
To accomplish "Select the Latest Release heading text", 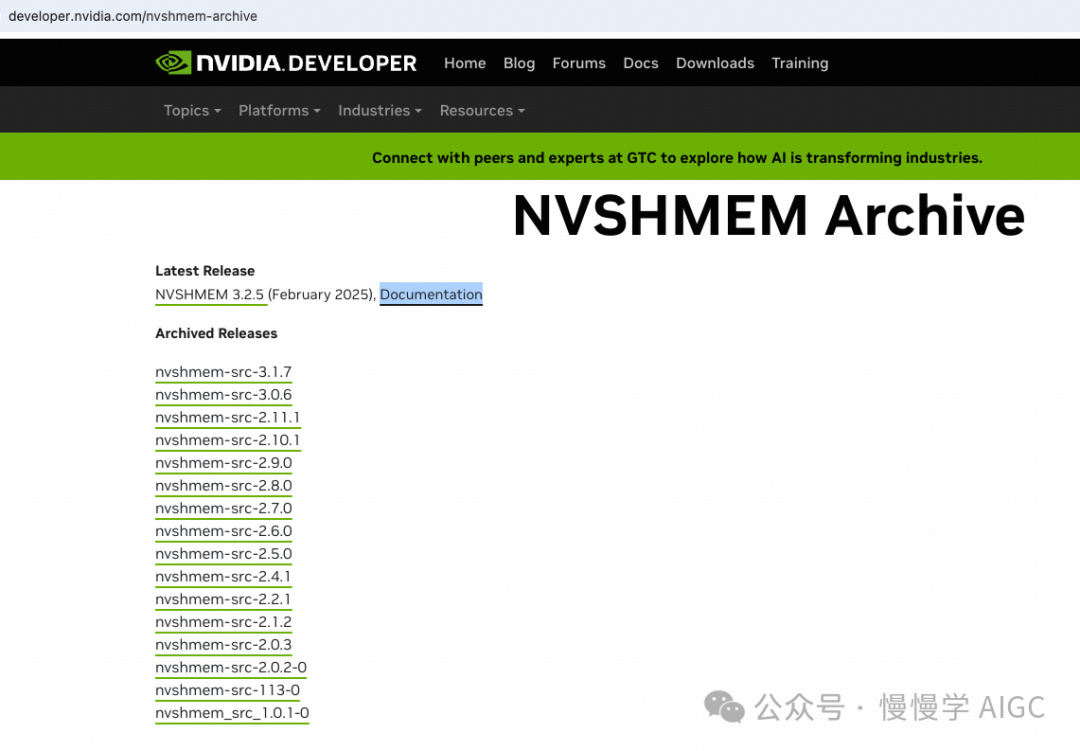I will coord(205,271).
